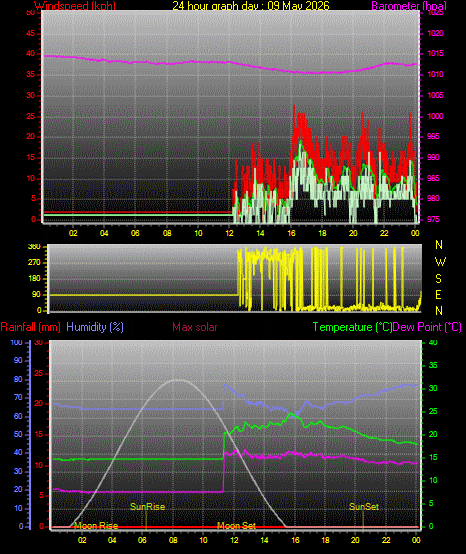Click windspeed scale value 25
This screenshot has height=554, width=466.
(31, 116)
